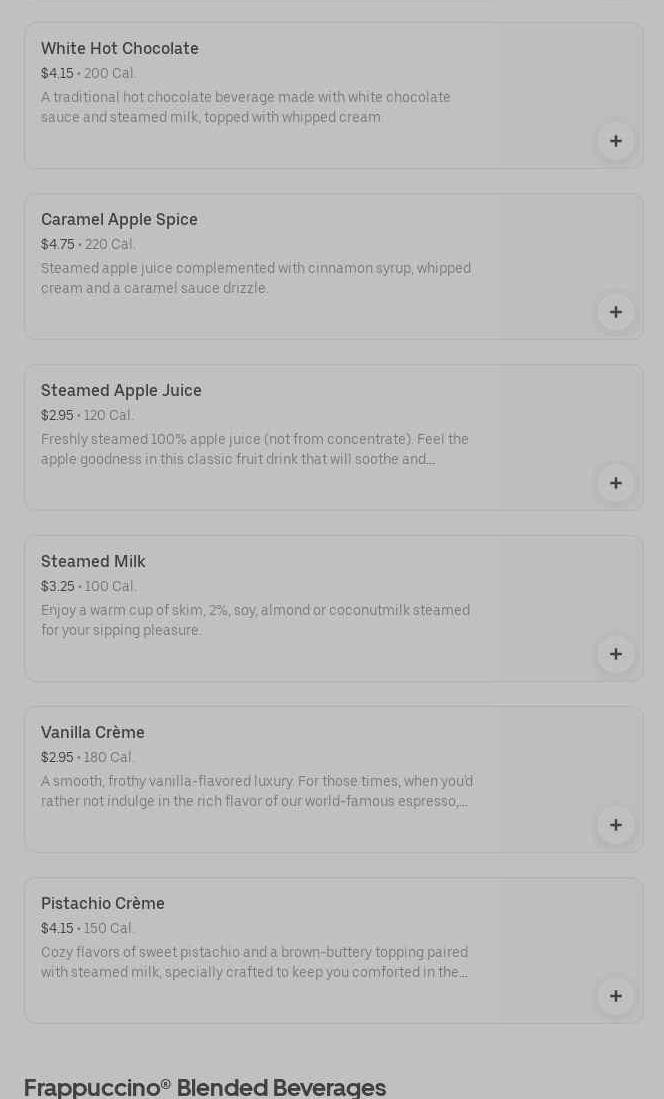Add Caramel Apple Spice with plus icon
Viewport: 664px width, 1099px height.
(x=615, y=312)
